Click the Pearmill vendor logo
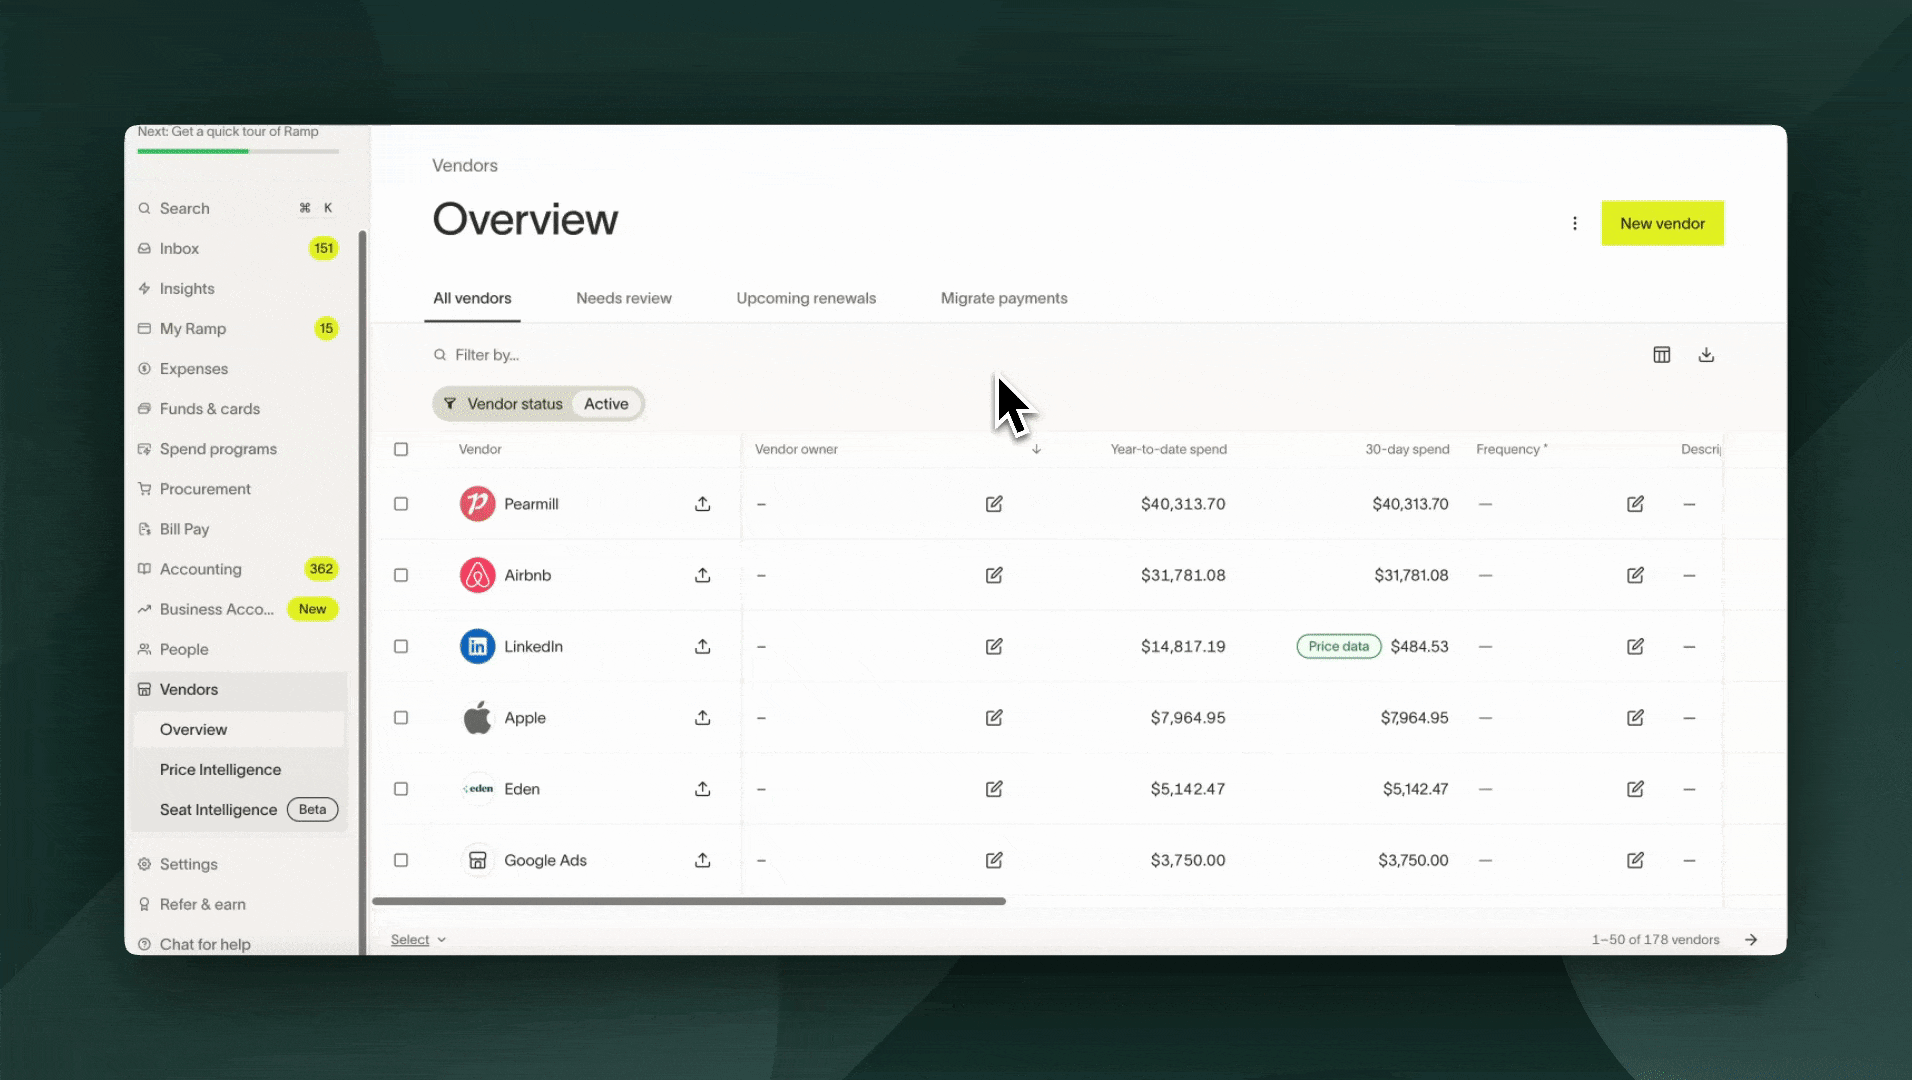 (477, 504)
